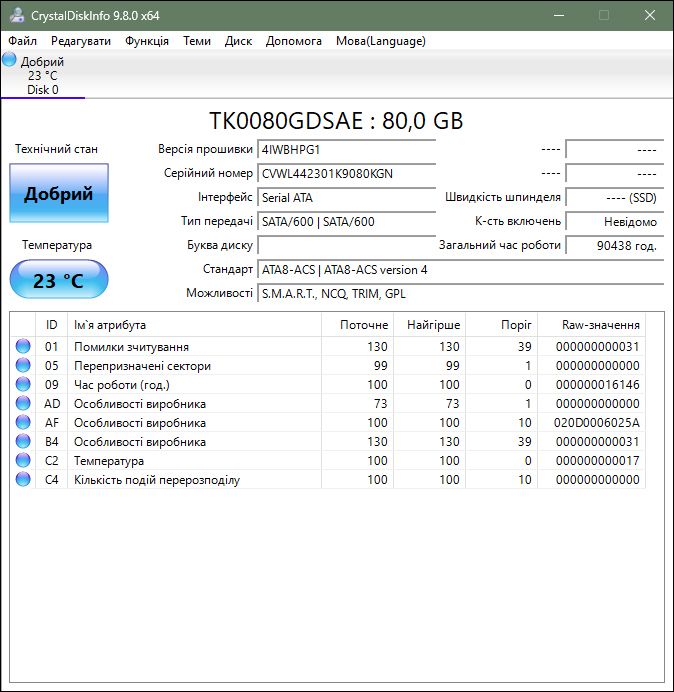Click status orb for attribute 01
This screenshot has width=674, height=692.
pos(23,346)
